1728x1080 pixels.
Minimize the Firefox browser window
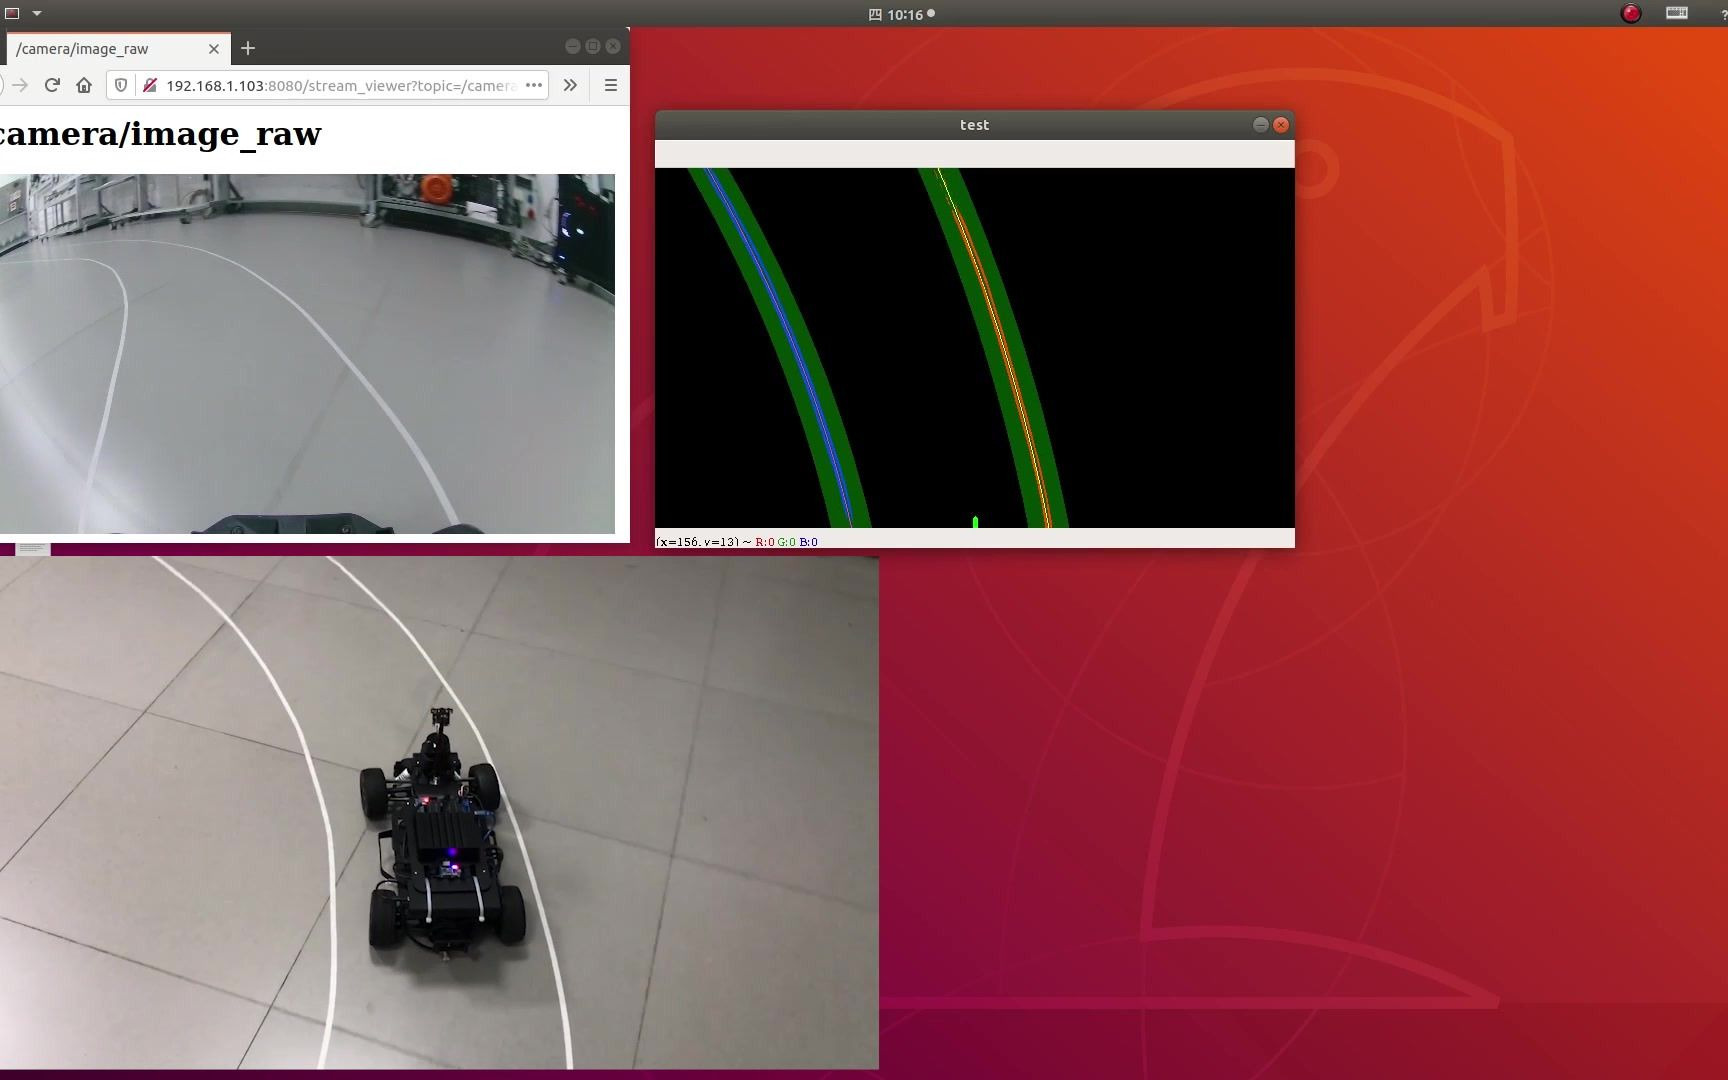click(572, 46)
